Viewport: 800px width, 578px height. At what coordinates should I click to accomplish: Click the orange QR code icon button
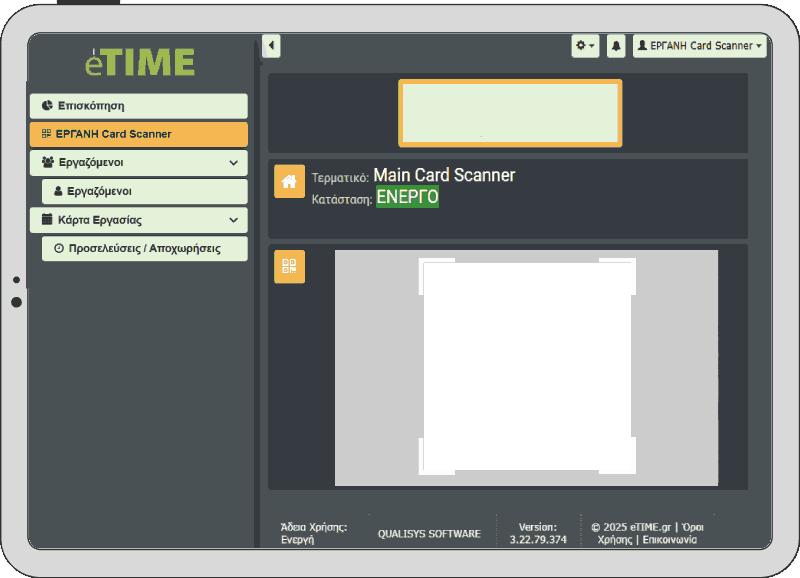tap(289, 266)
